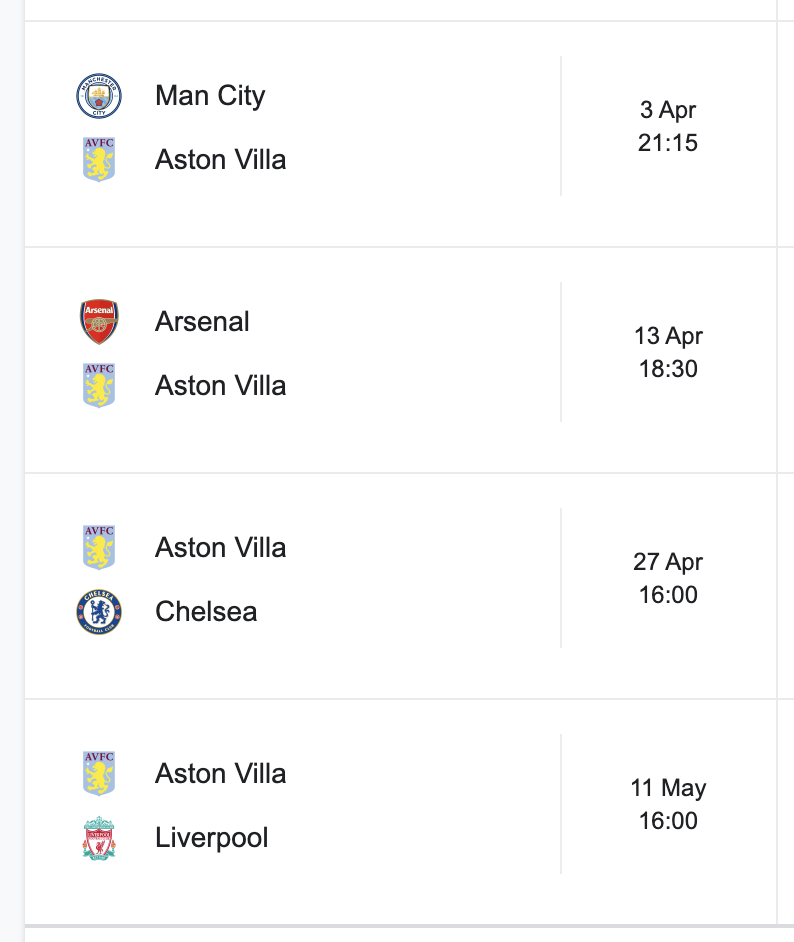
Task: Open the Liverpool team name
Action: point(211,838)
